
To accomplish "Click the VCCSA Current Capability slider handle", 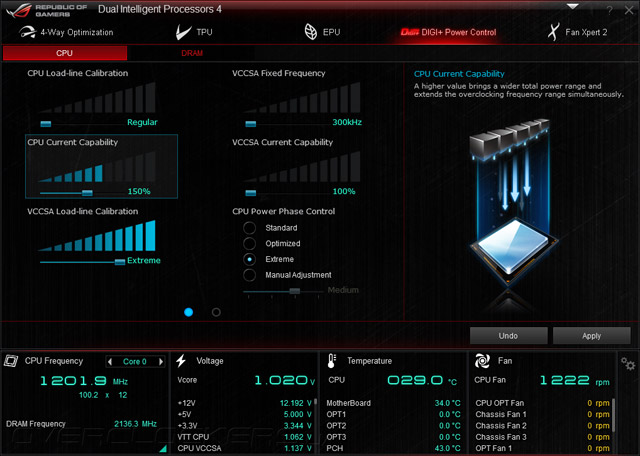I will pos(251,193).
